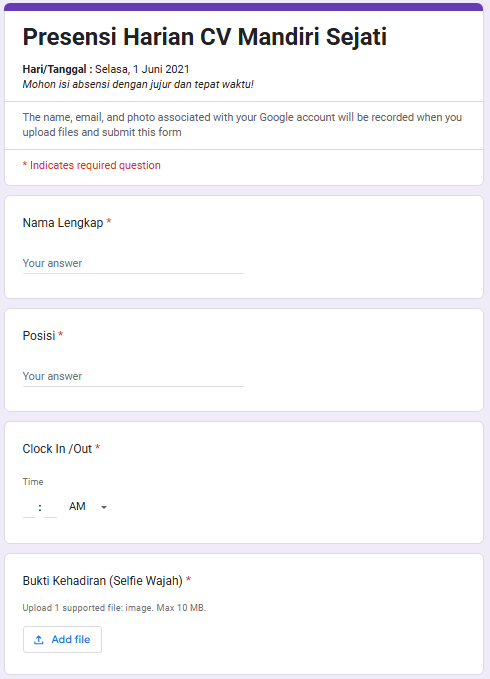Image resolution: width=490 pixels, height=679 pixels.
Task: Click the Upload 1 supported file hint
Action: 114,608
